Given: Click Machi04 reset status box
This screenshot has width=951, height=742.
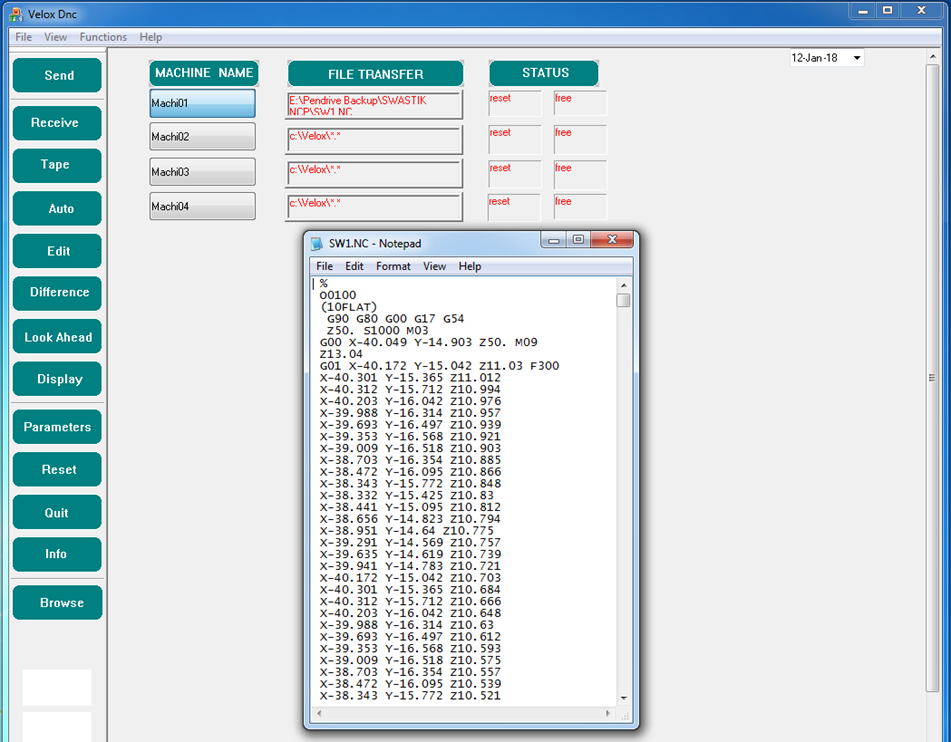Looking at the screenshot, I should pos(514,207).
